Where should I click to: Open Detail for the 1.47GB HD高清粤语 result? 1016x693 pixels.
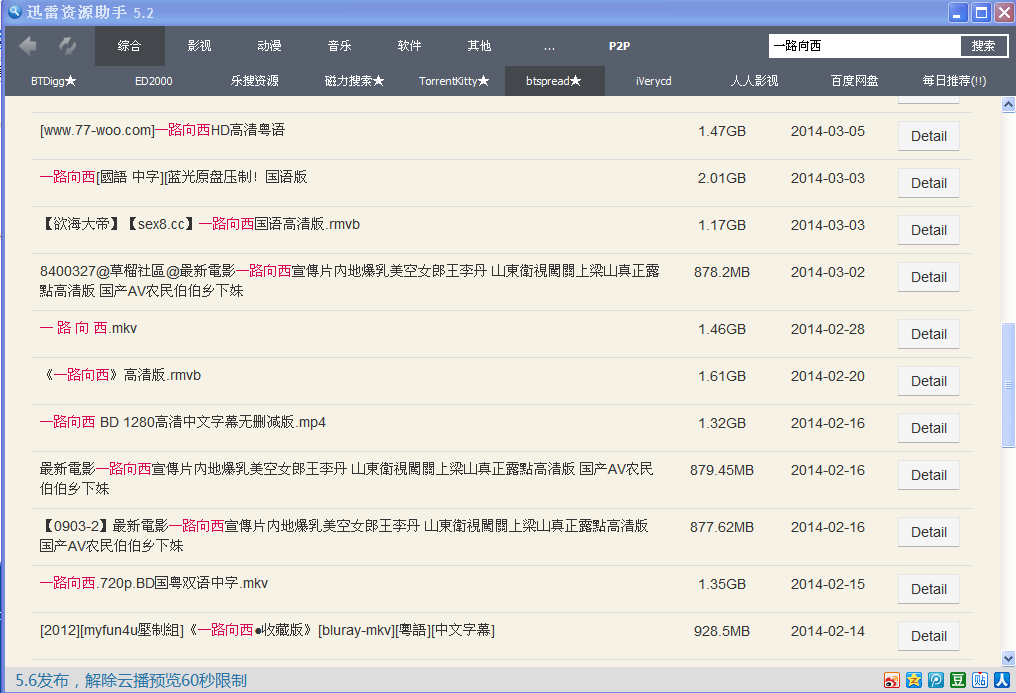[929, 136]
